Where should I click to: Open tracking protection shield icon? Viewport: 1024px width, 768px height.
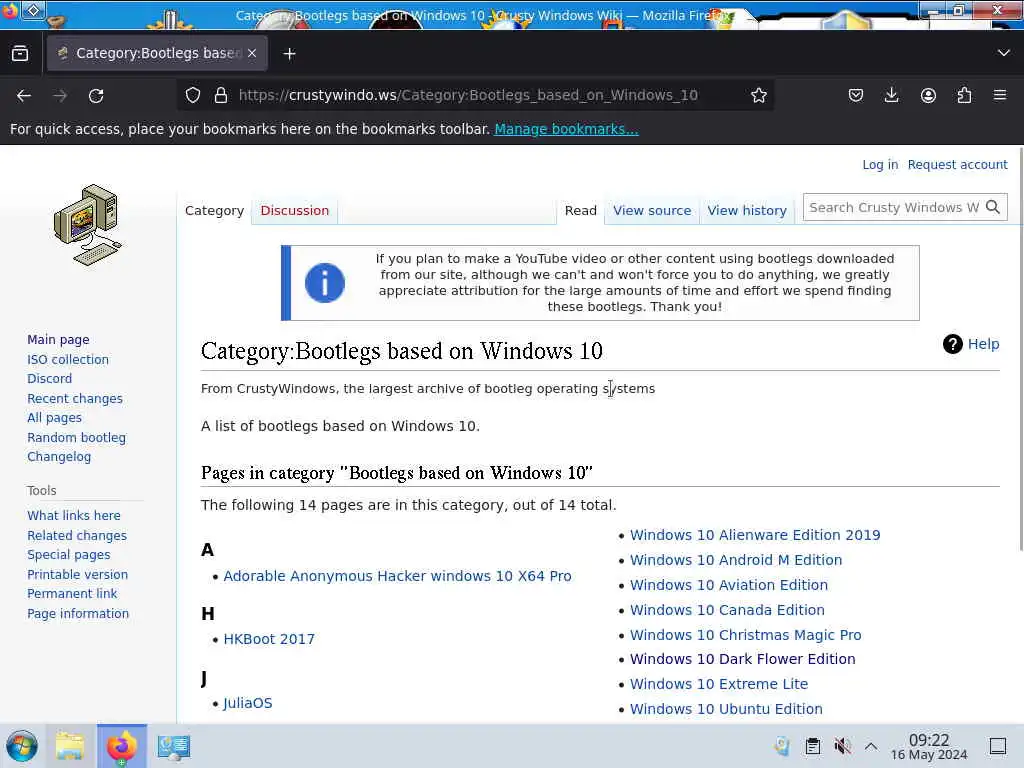[193, 95]
